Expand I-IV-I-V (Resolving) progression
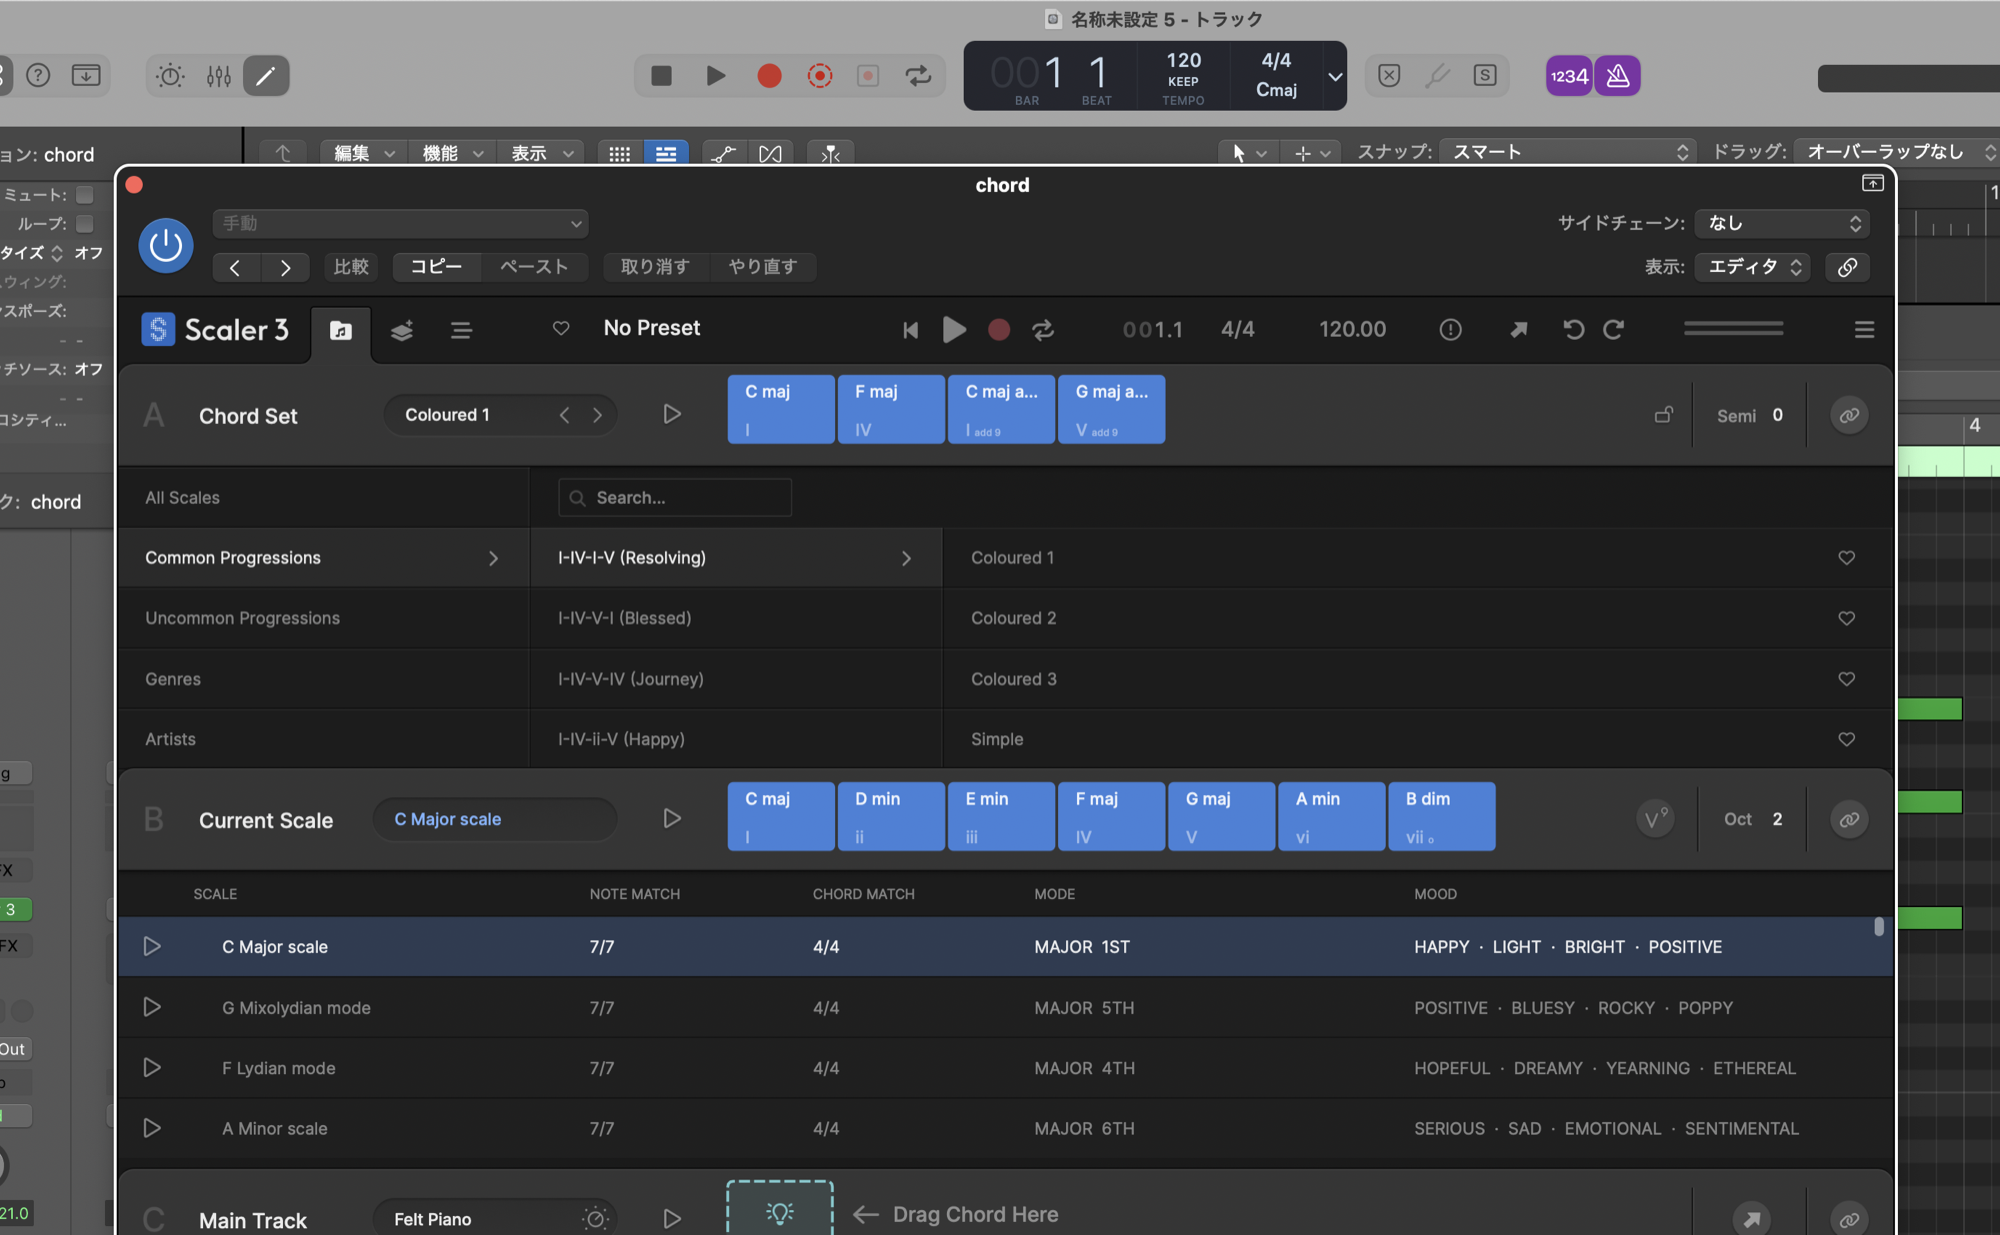The image size is (2000, 1235). (x=736, y=558)
